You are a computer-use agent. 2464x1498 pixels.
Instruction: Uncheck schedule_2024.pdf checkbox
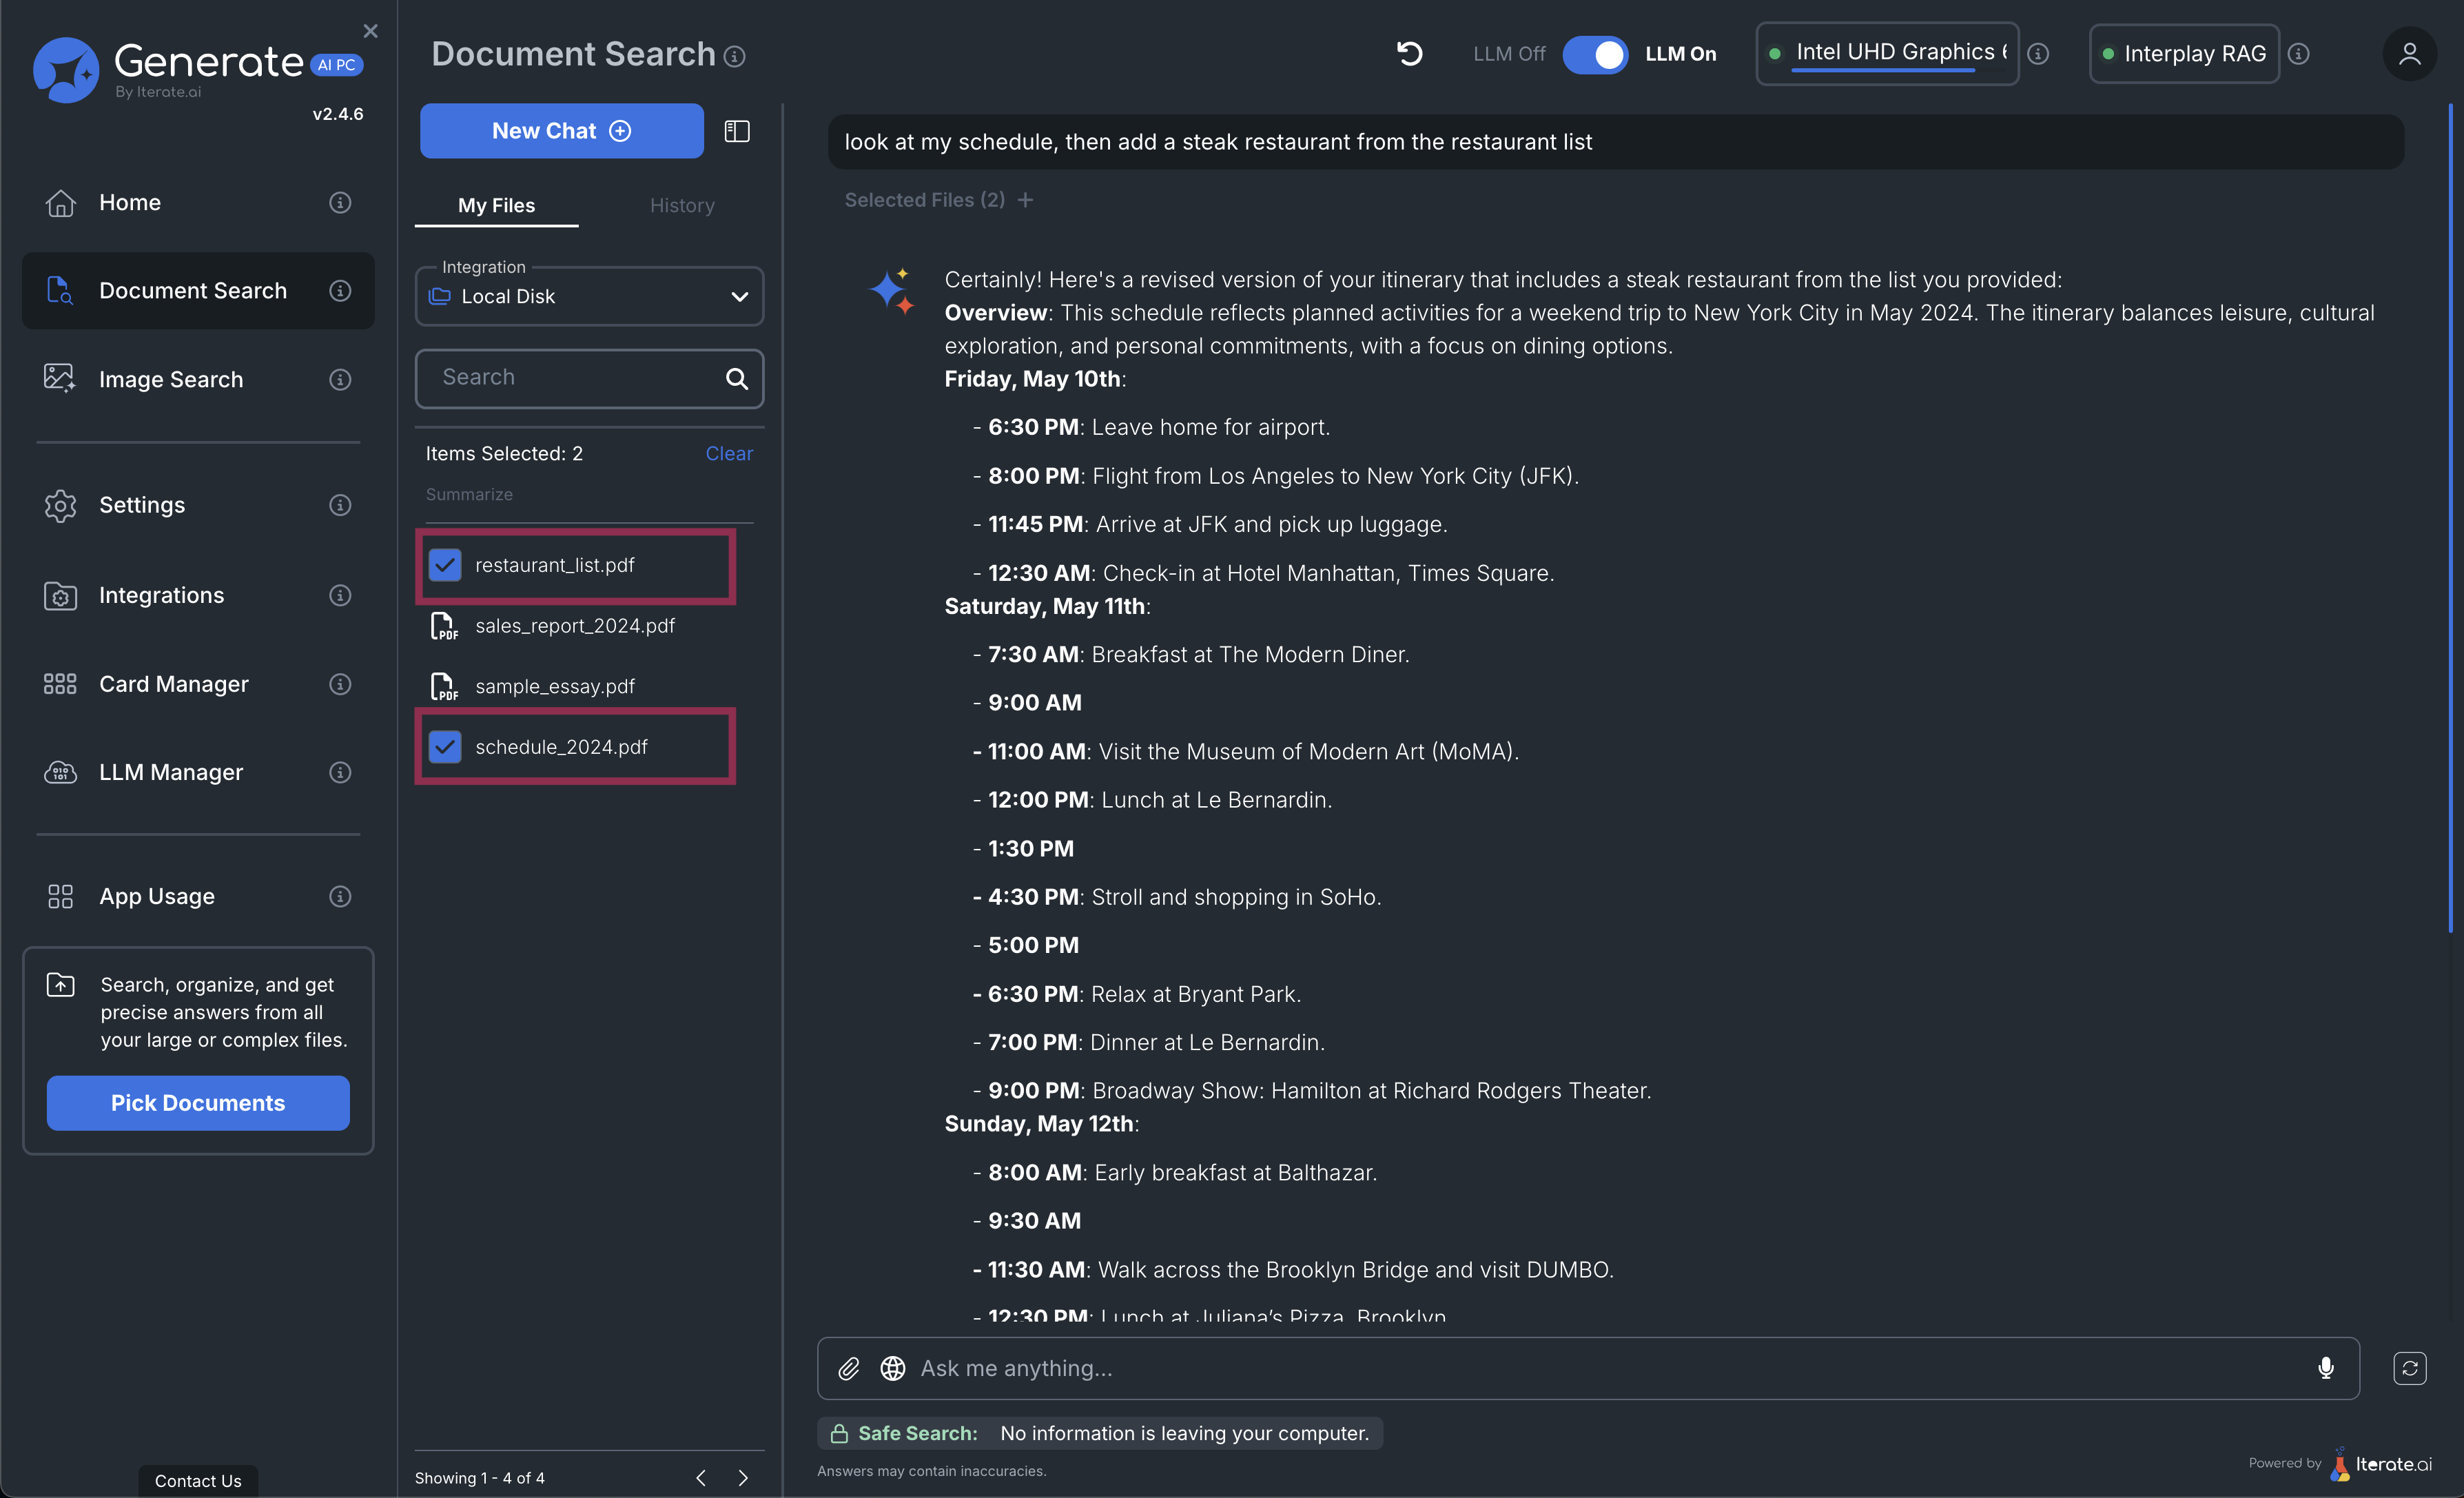tap(445, 747)
